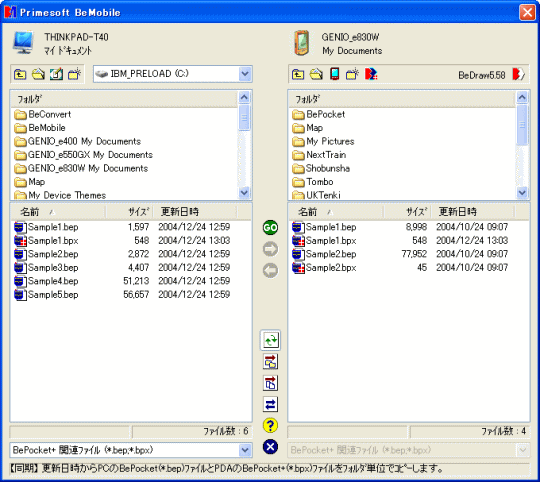
Task: Select the UKTenki folder in PDA pane
Action: tap(316, 195)
